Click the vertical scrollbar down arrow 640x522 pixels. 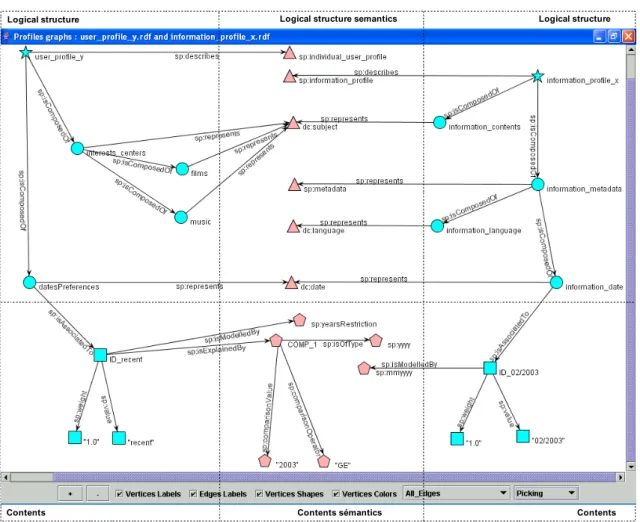tap(631, 466)
